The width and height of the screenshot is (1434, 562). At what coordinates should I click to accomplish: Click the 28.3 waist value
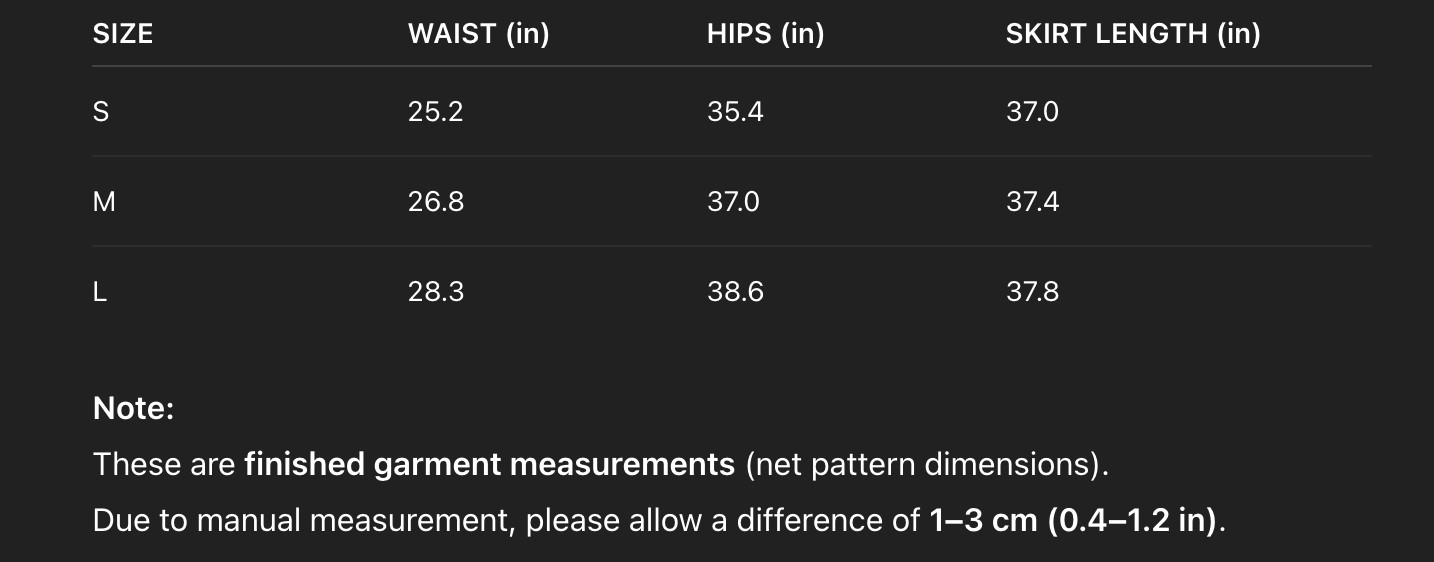(435, 292)
